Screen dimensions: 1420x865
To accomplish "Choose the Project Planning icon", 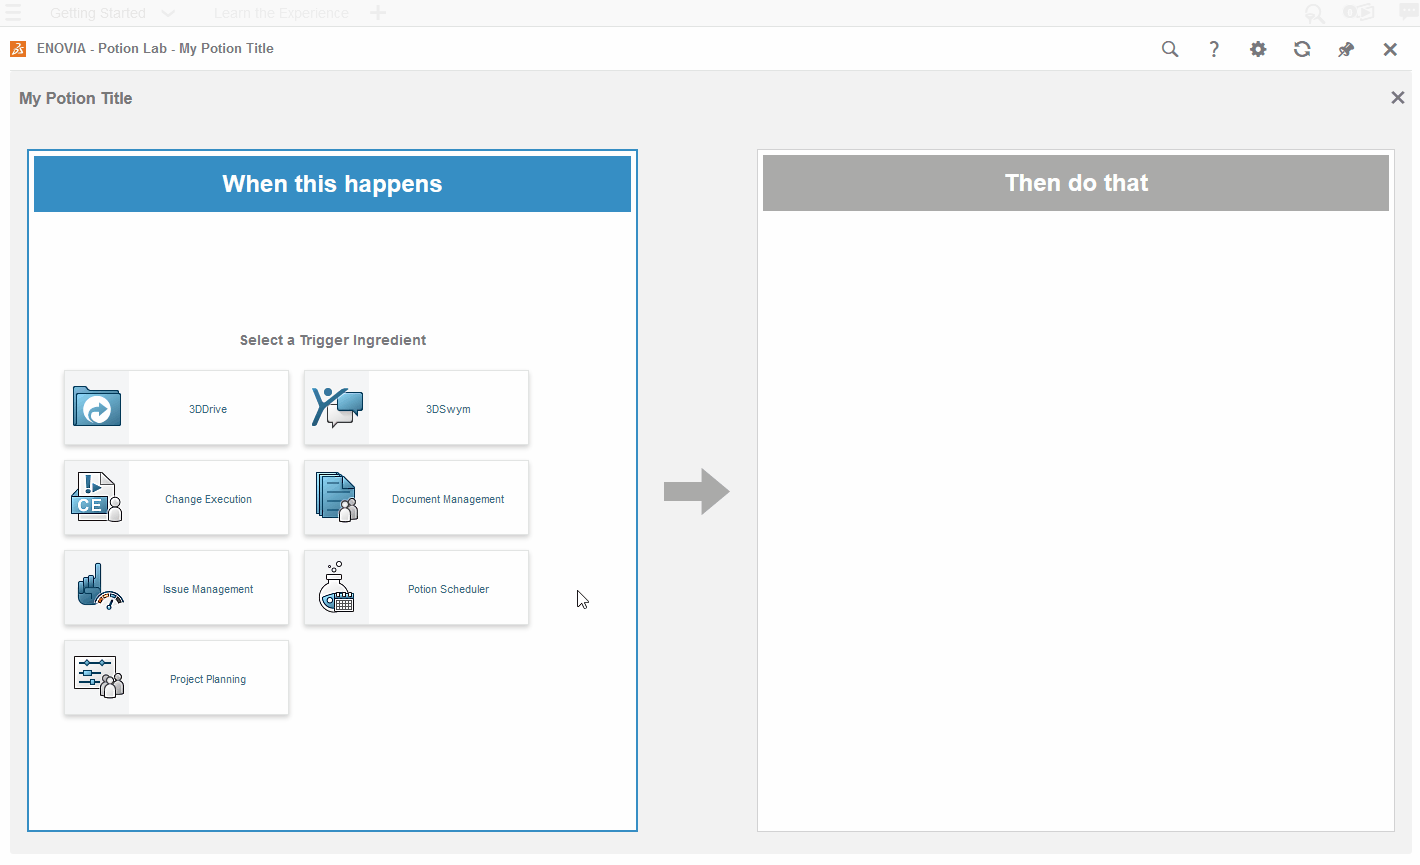I will coord(97,678).
